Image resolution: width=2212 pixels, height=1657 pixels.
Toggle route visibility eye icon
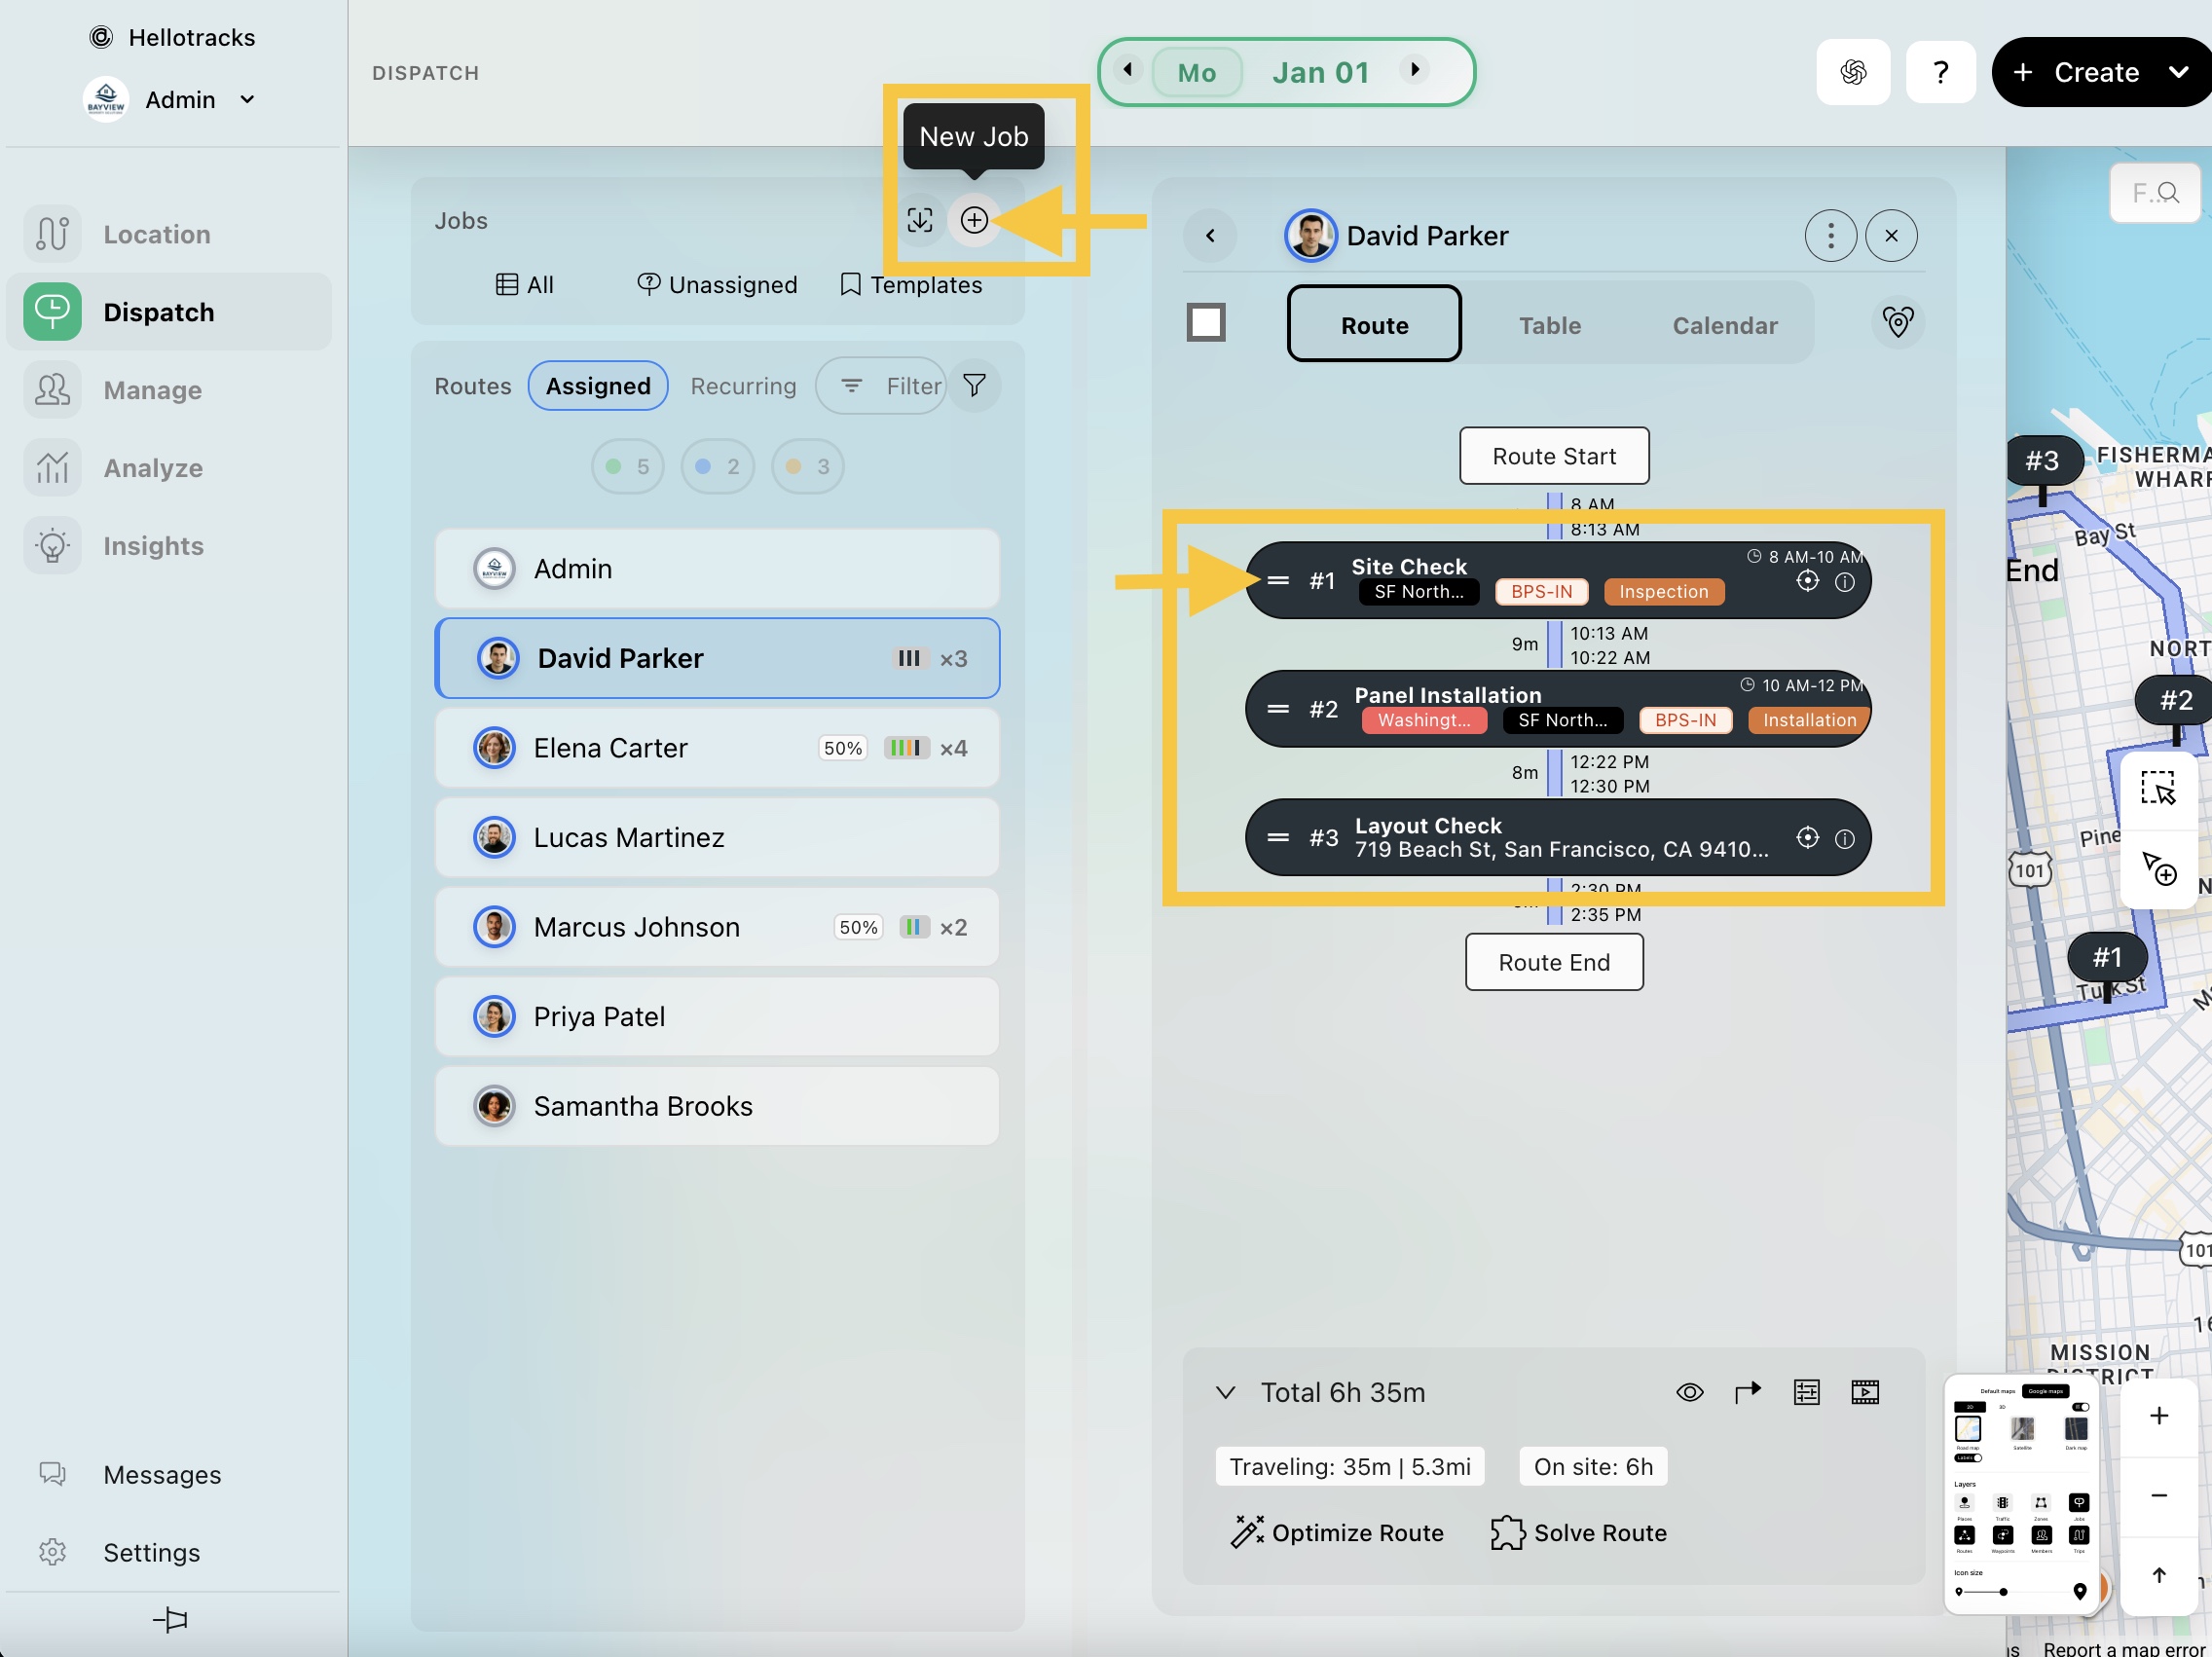[1689, 1392]
